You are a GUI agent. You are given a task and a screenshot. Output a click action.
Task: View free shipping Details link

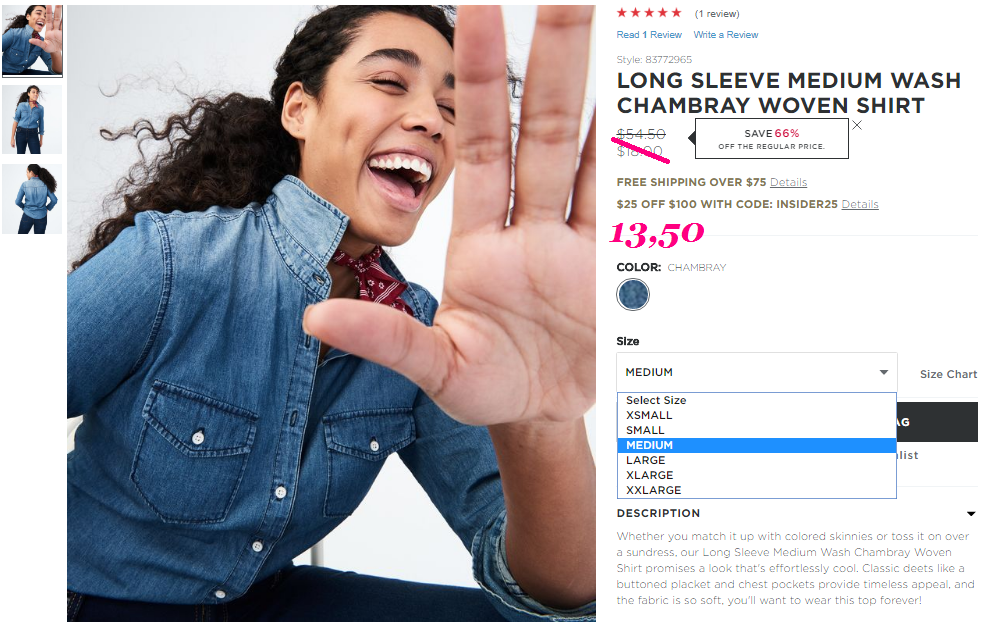pos(788,182)
